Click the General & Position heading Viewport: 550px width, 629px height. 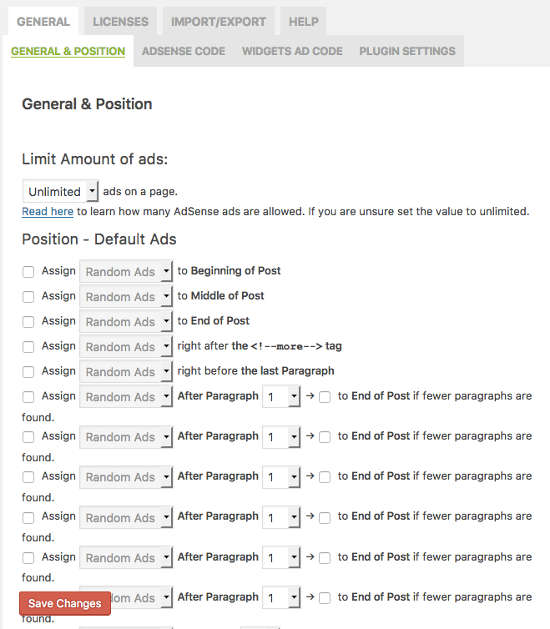tap(87, 104)
